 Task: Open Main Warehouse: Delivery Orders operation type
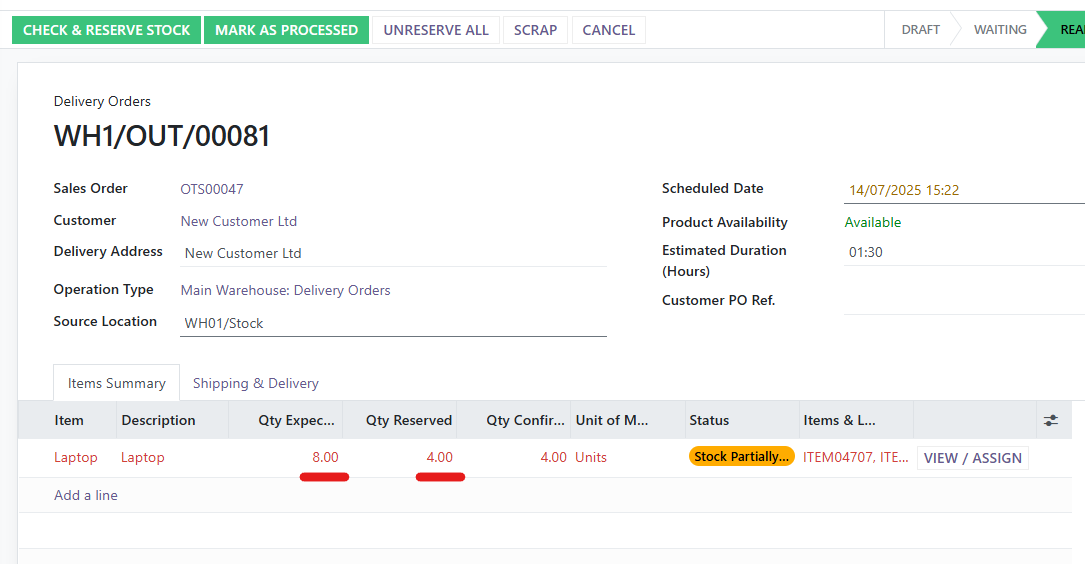click(285, 290)
